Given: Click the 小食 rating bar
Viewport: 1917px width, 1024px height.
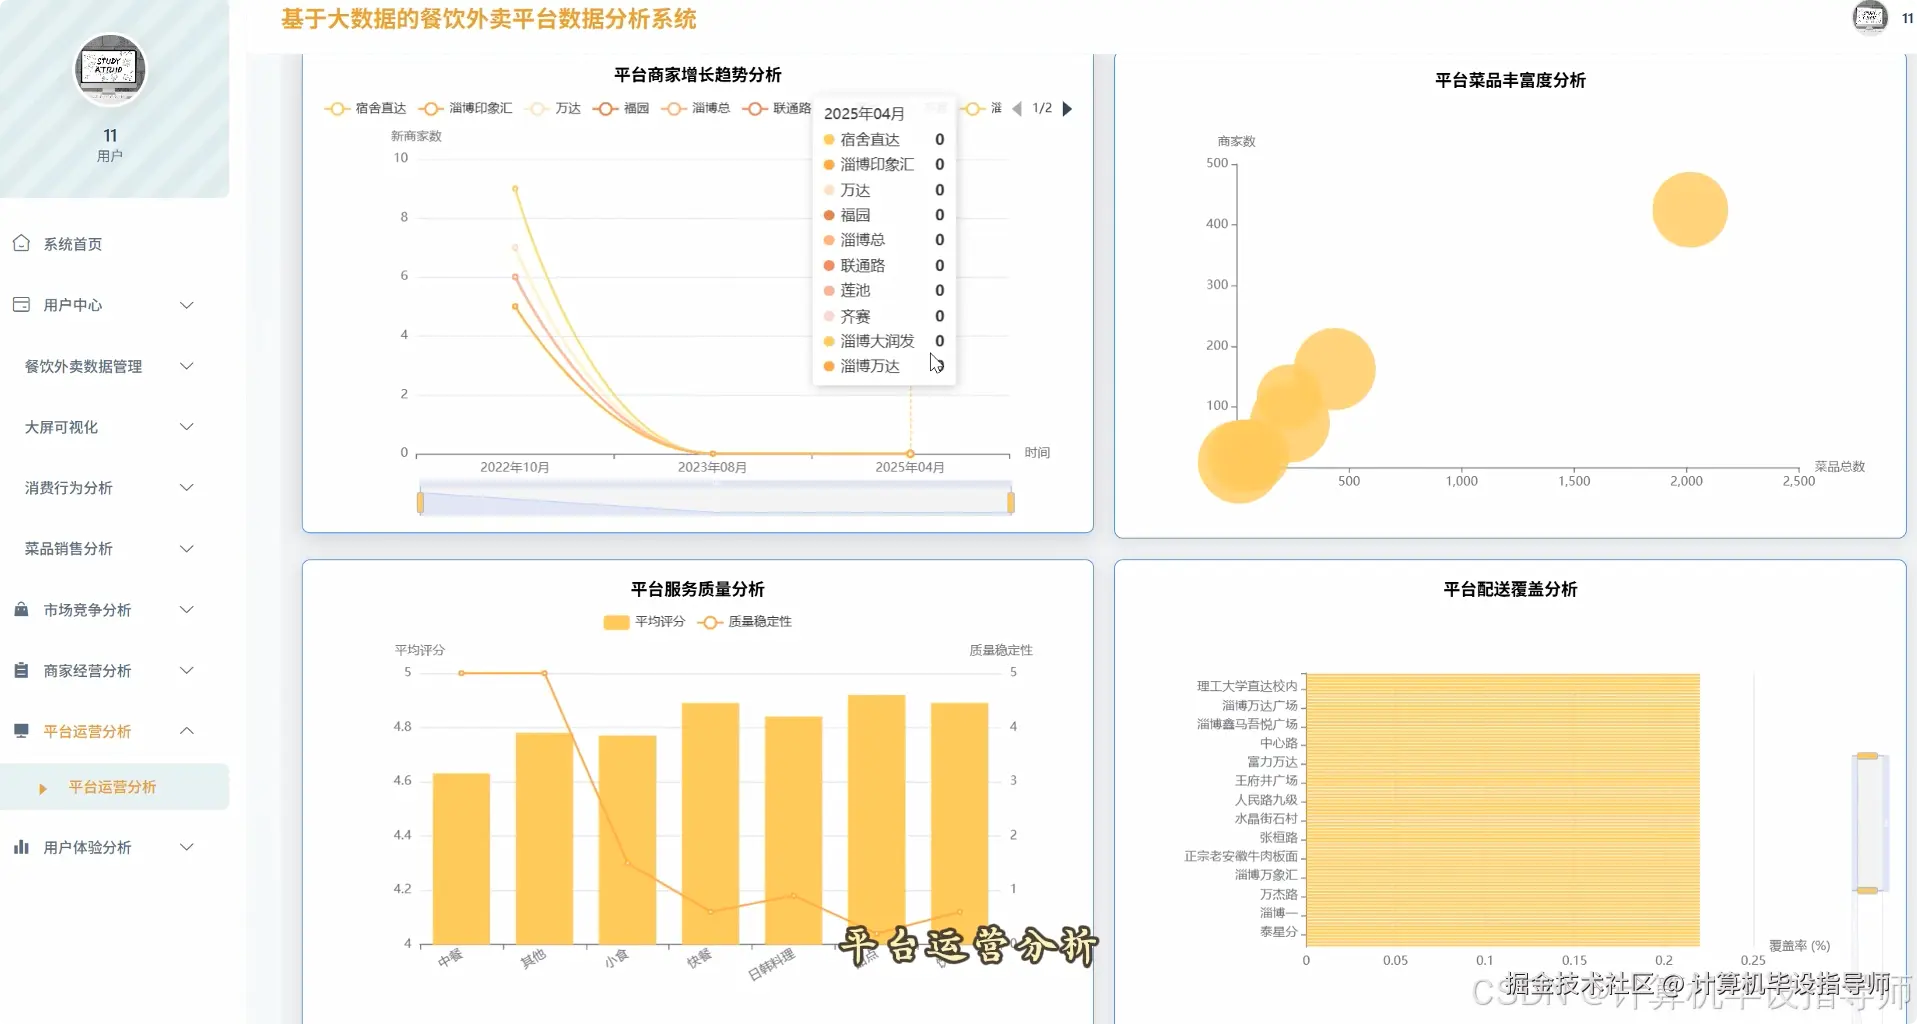Looking at the screenshot, I should [x=627, y=840].
